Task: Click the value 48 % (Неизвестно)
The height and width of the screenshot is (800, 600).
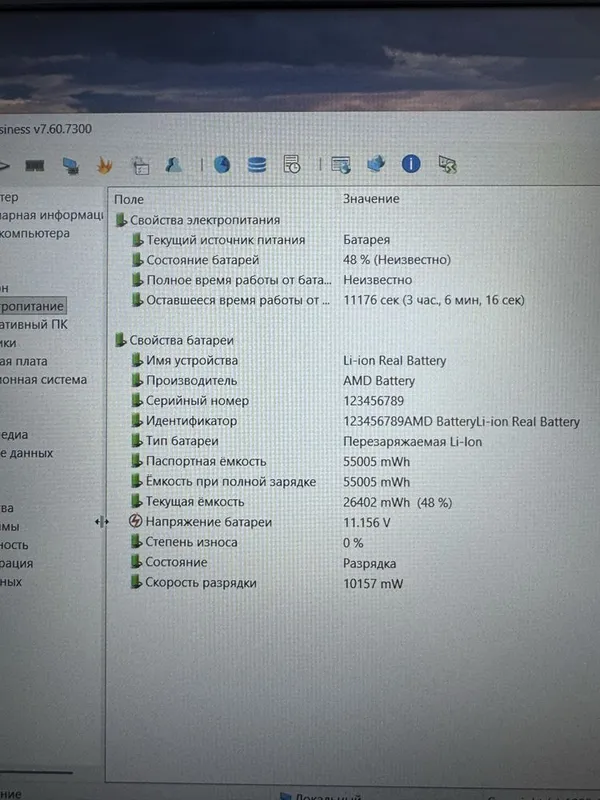Action: (397, 260)
